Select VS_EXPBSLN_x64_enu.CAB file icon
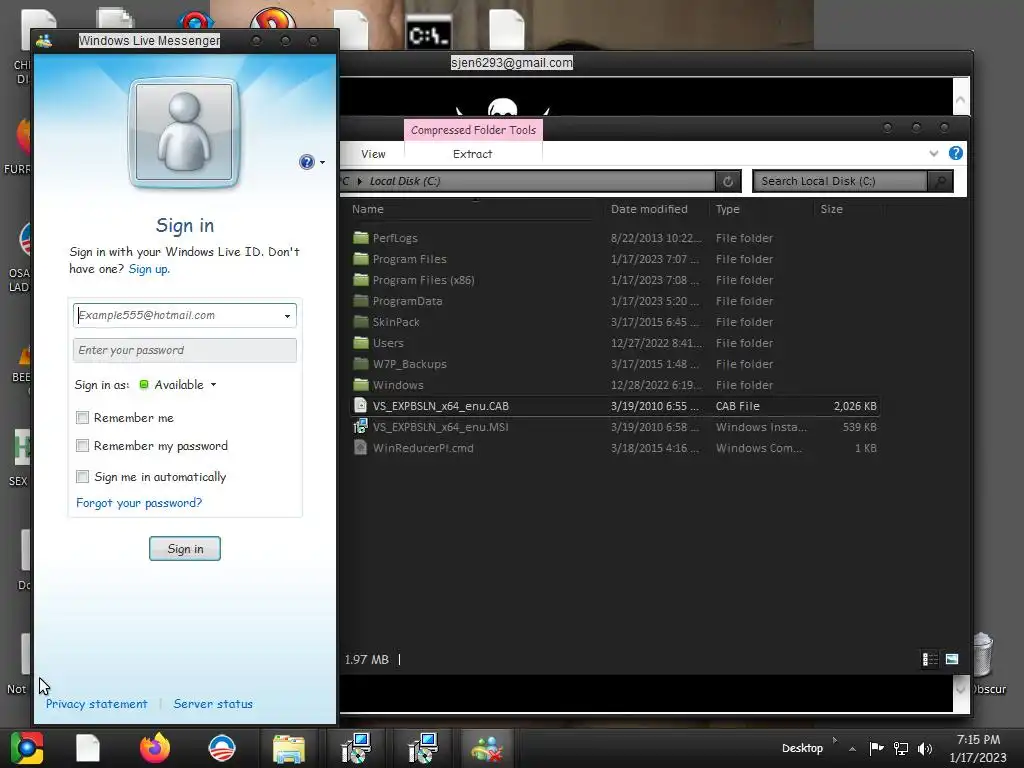Viewport: 1024px width, 768px height. pos(360,406)
